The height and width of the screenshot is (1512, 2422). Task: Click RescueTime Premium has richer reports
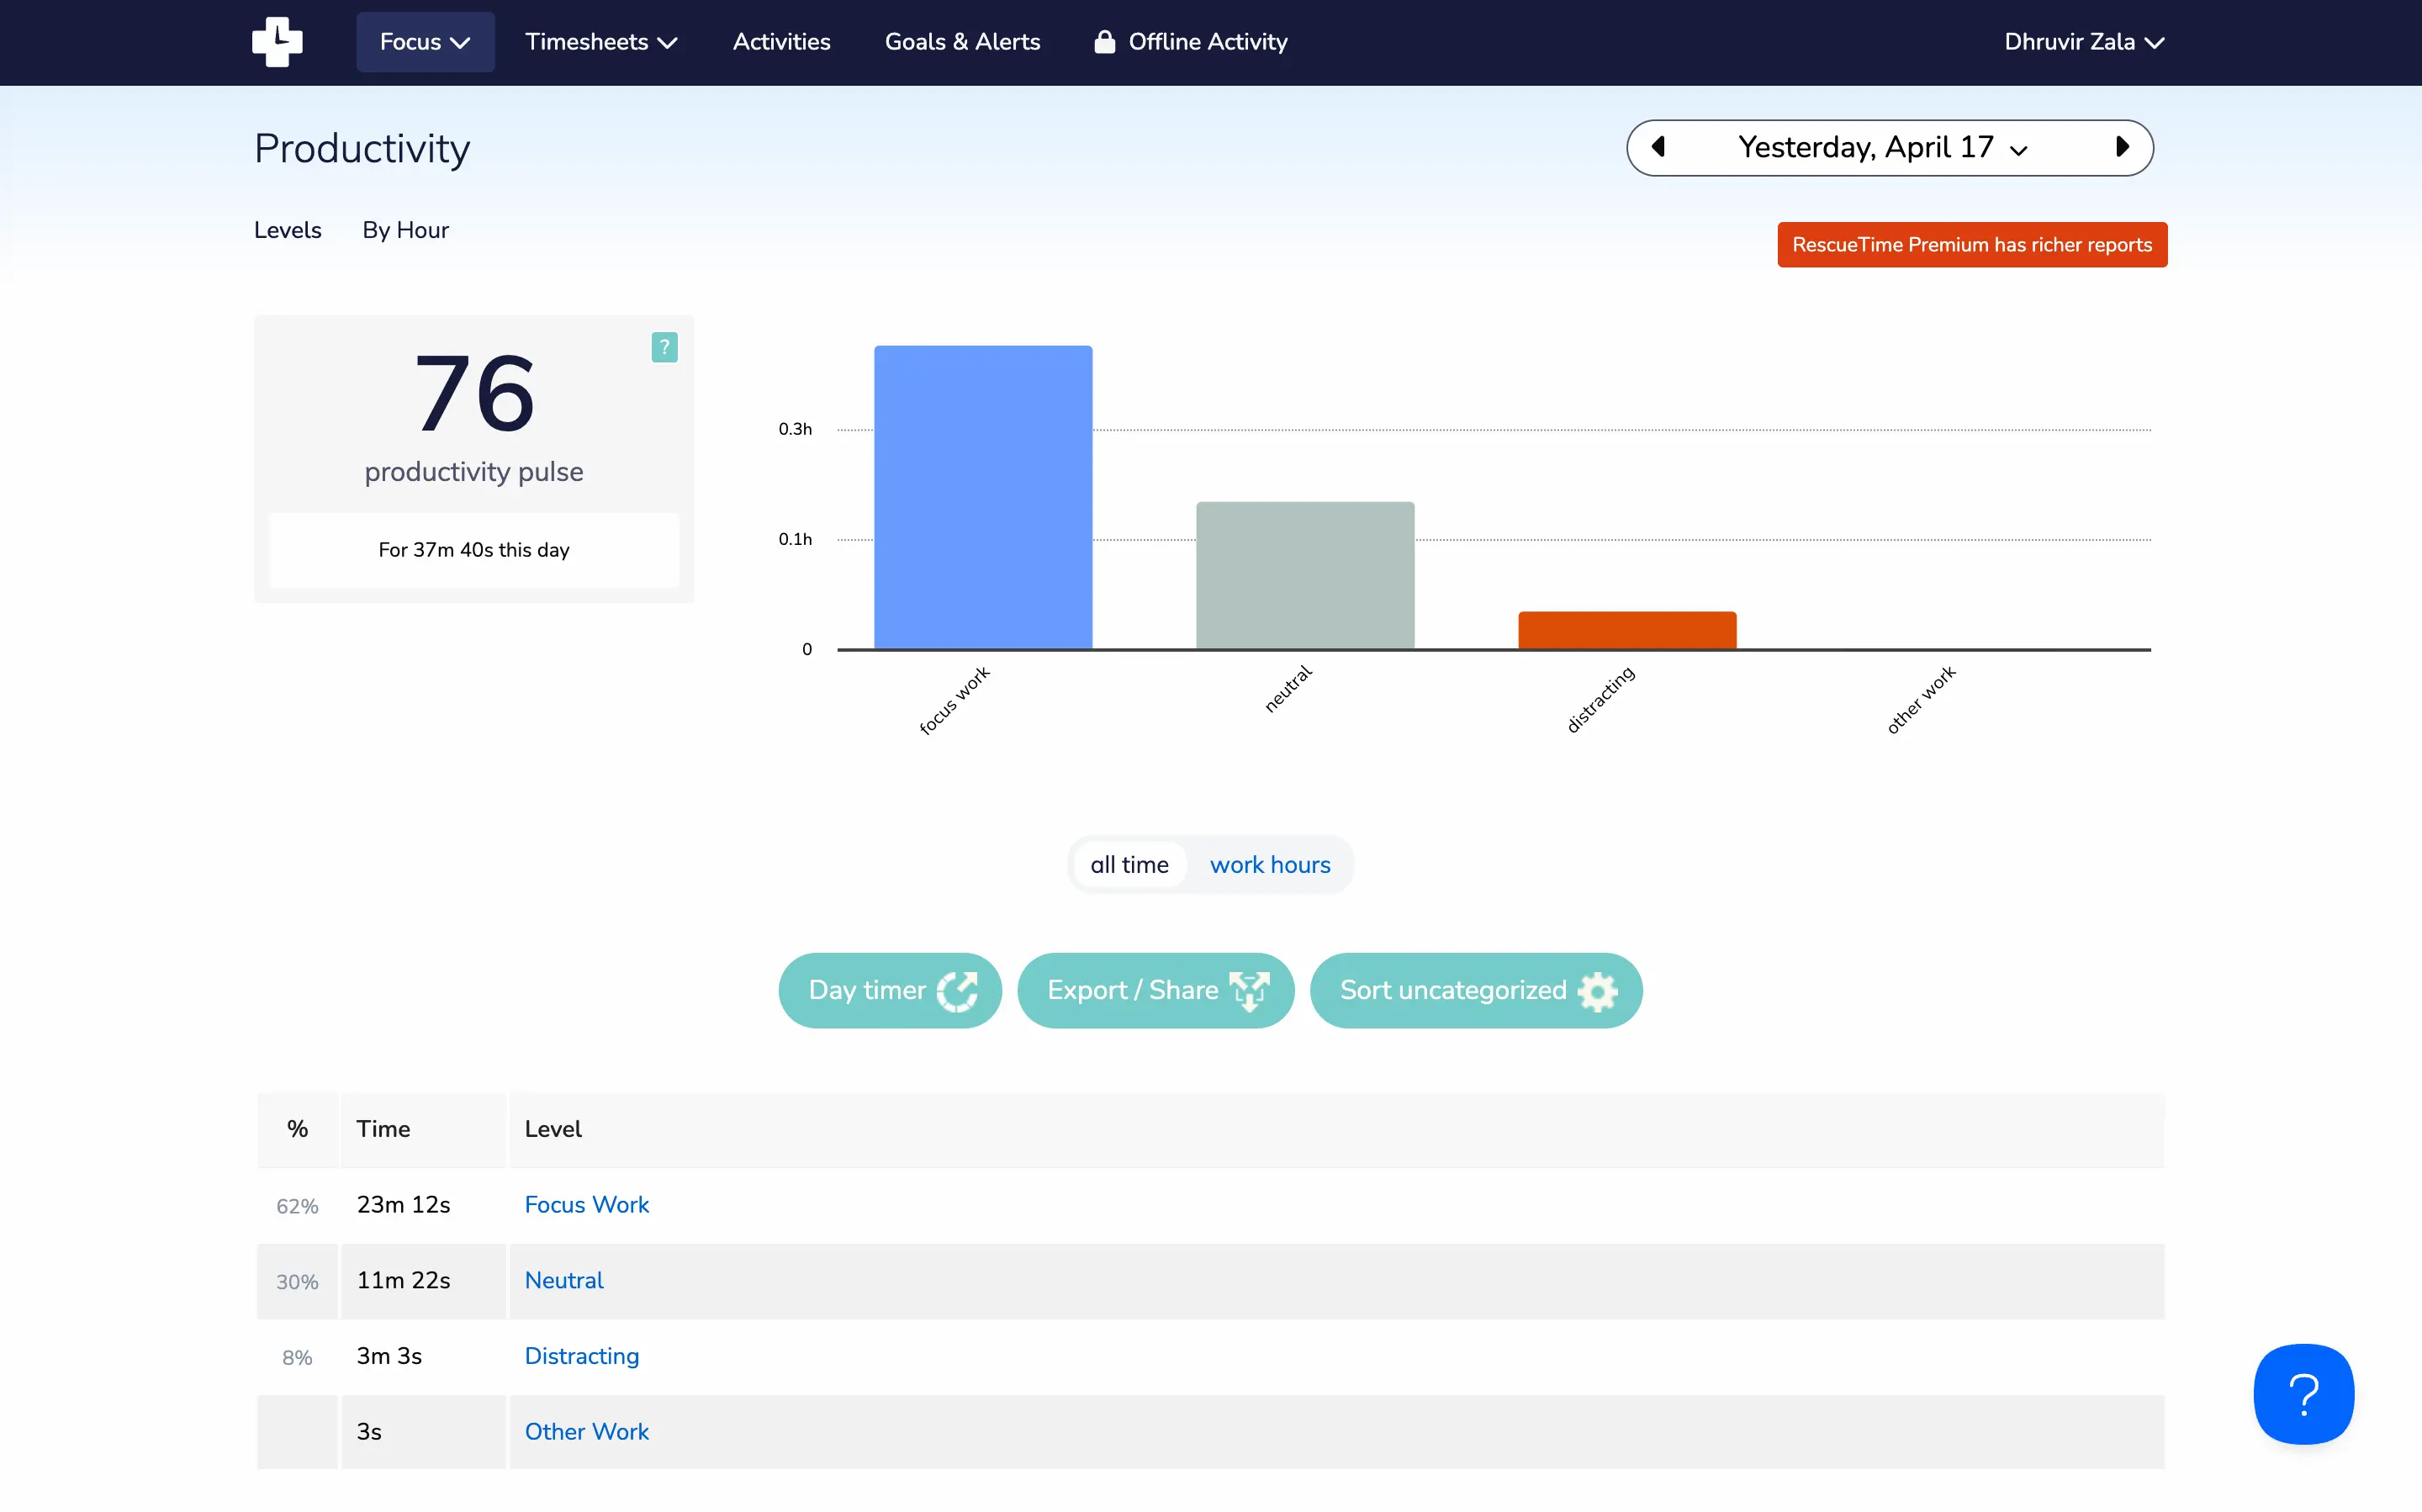[x=1971, y=245]
